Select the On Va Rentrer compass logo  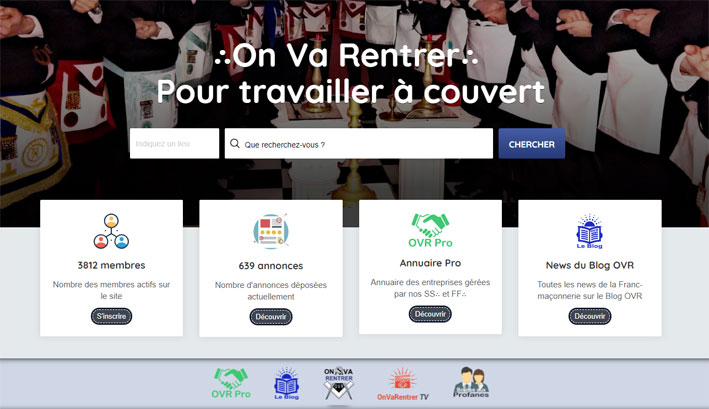338,383
